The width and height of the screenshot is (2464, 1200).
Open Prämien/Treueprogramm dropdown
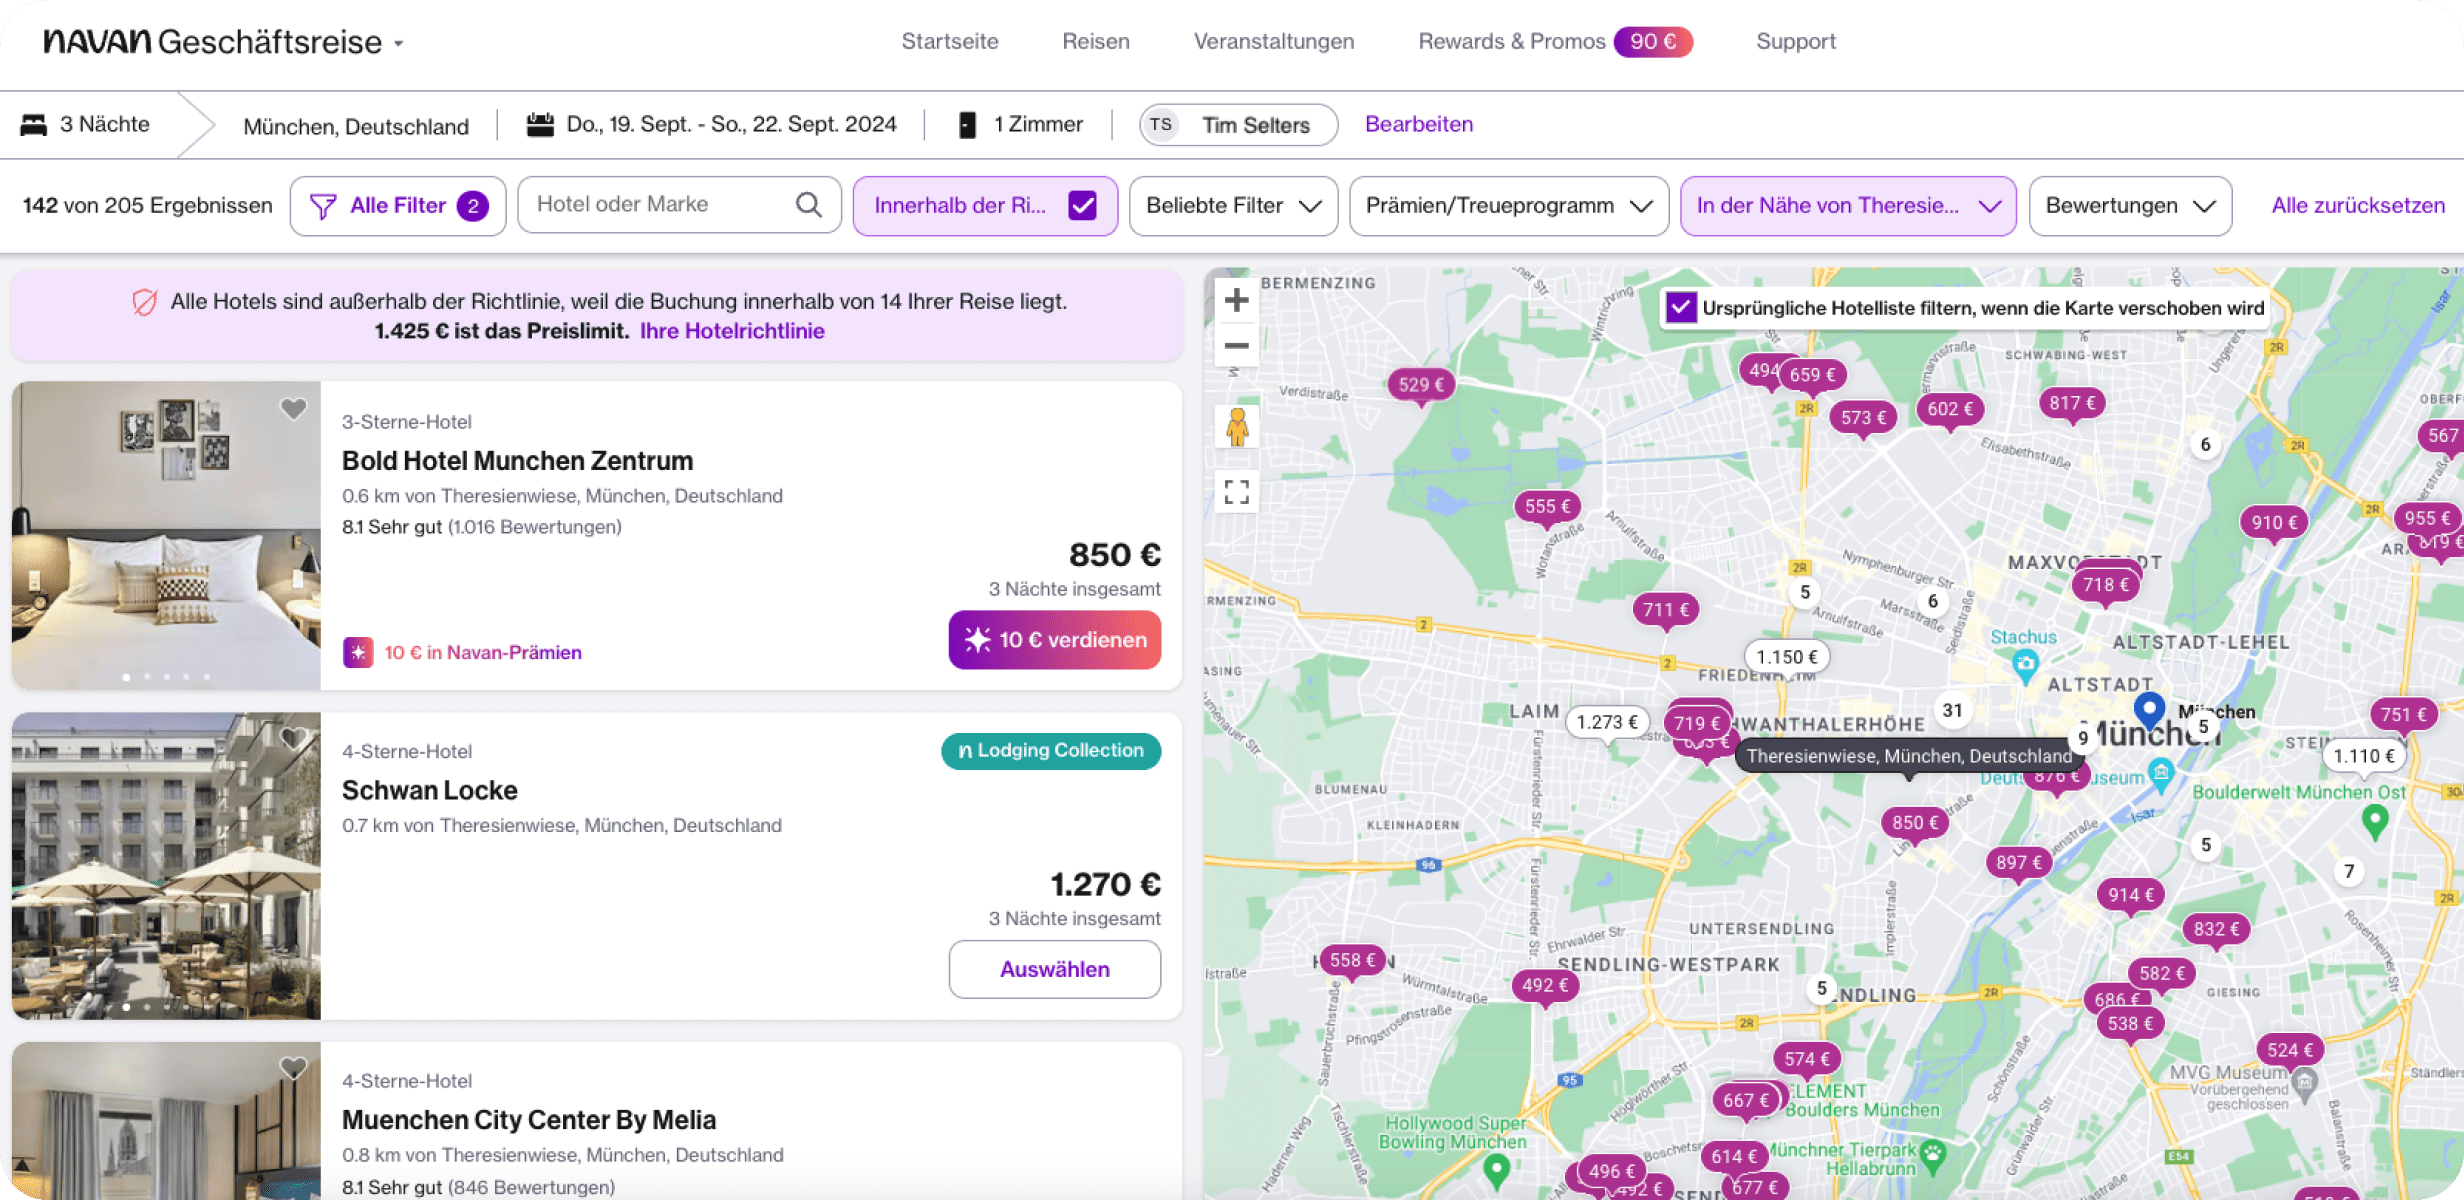[1508, 206]
